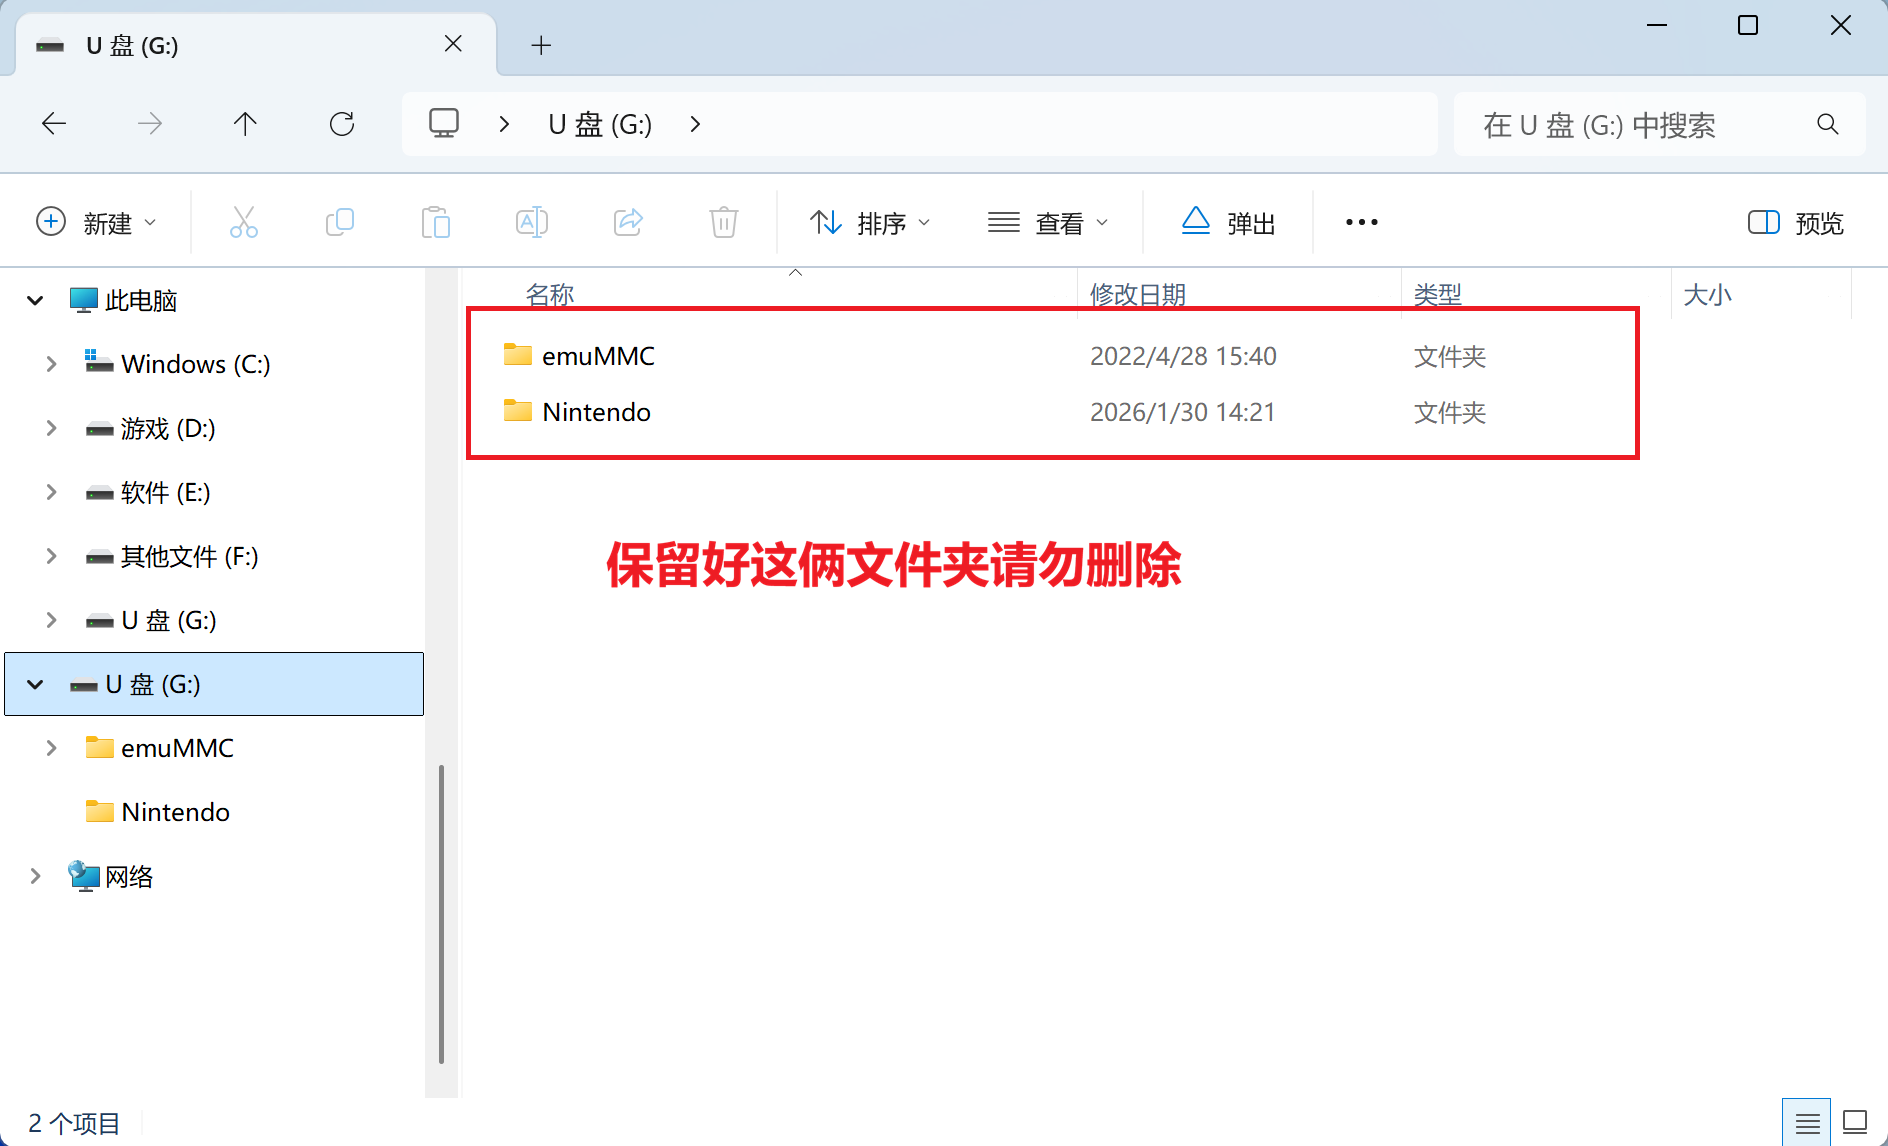
Task: Open the more options ellipsis menu
Action: pyautogui.click(x=1361, y=222)
